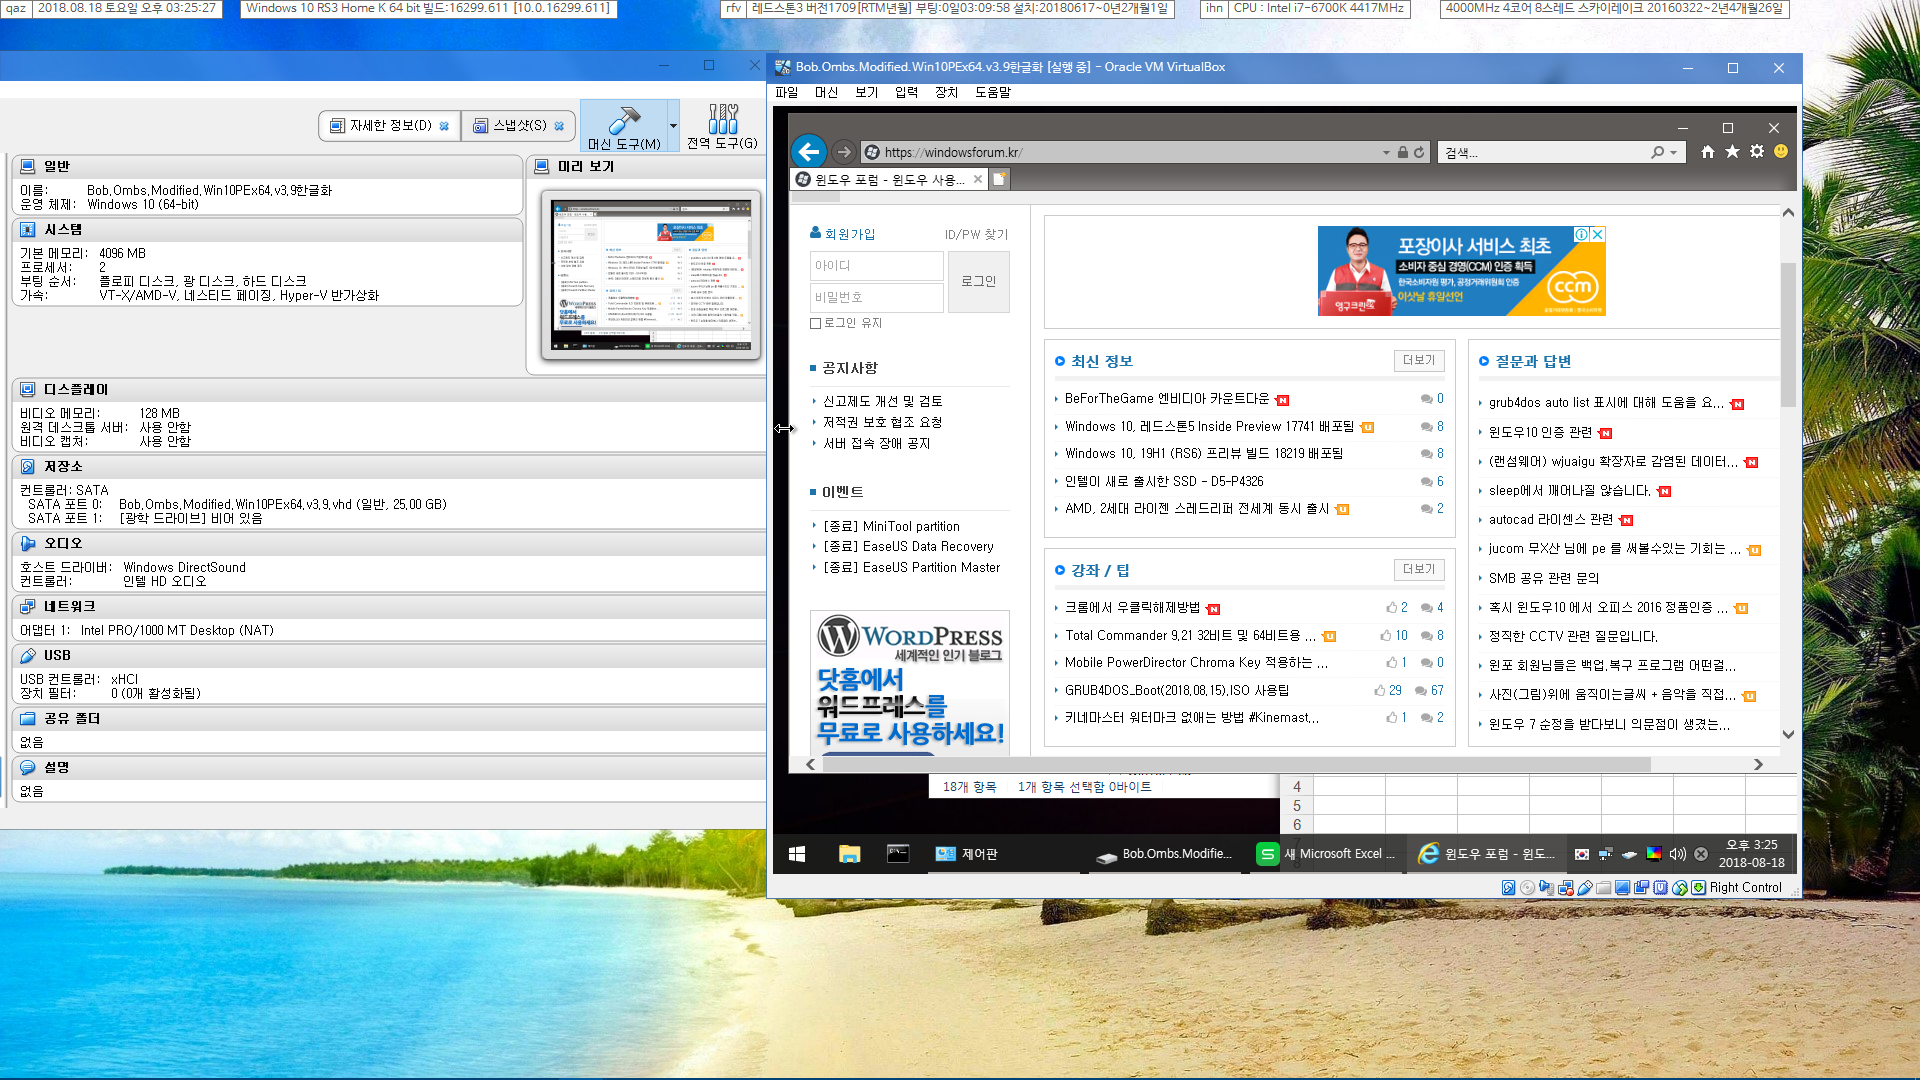
Task: Click the 오디오 (Audio) section icon
Action: [28, 543]
